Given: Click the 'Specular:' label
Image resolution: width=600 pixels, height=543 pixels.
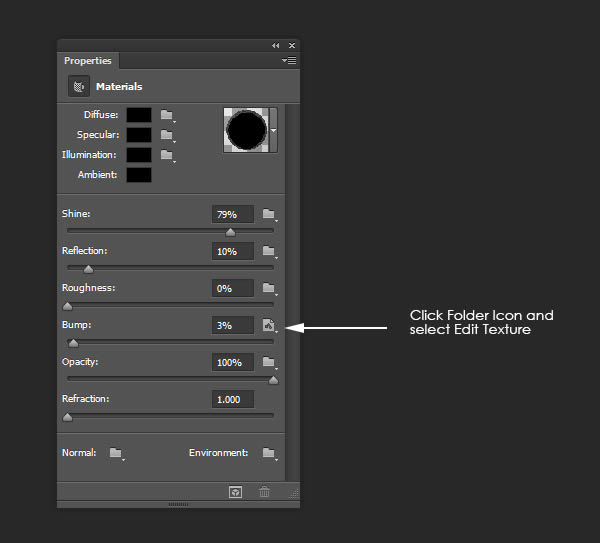Looking at the screenshot, I should 98,135.
